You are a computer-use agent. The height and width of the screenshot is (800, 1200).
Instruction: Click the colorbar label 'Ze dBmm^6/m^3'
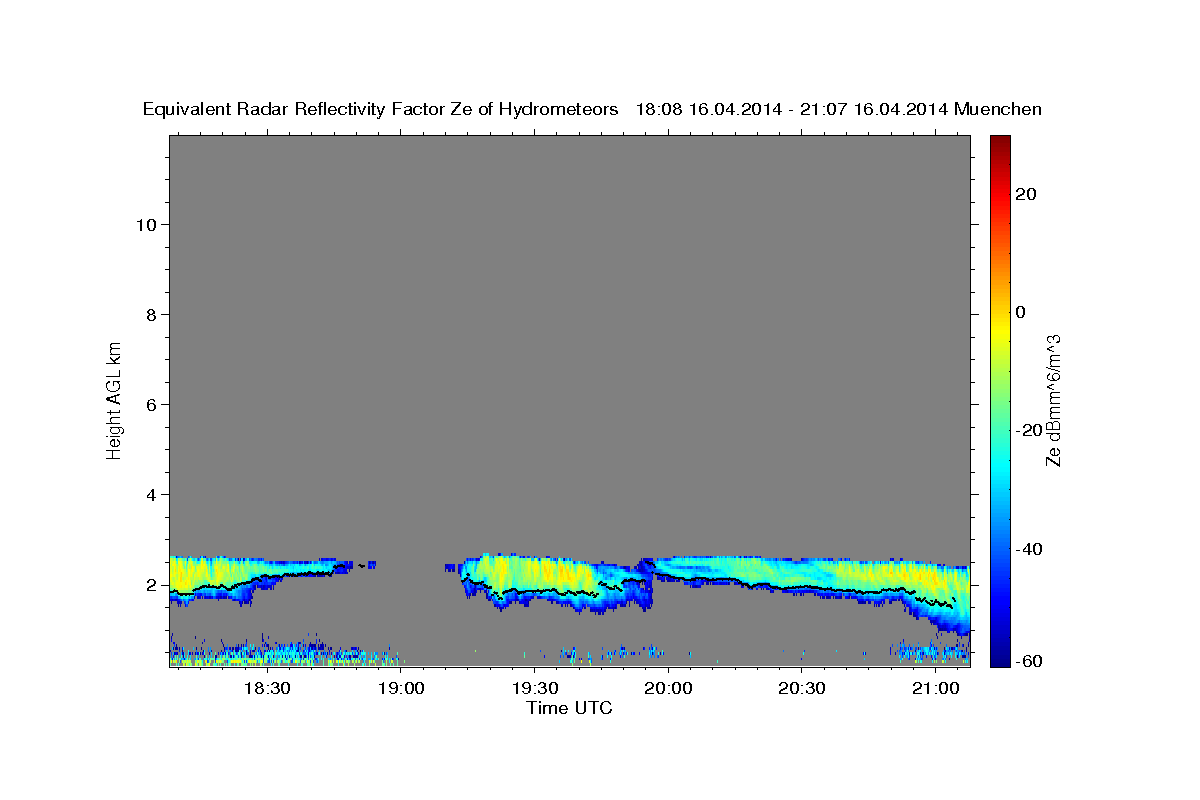(1054, 400)
